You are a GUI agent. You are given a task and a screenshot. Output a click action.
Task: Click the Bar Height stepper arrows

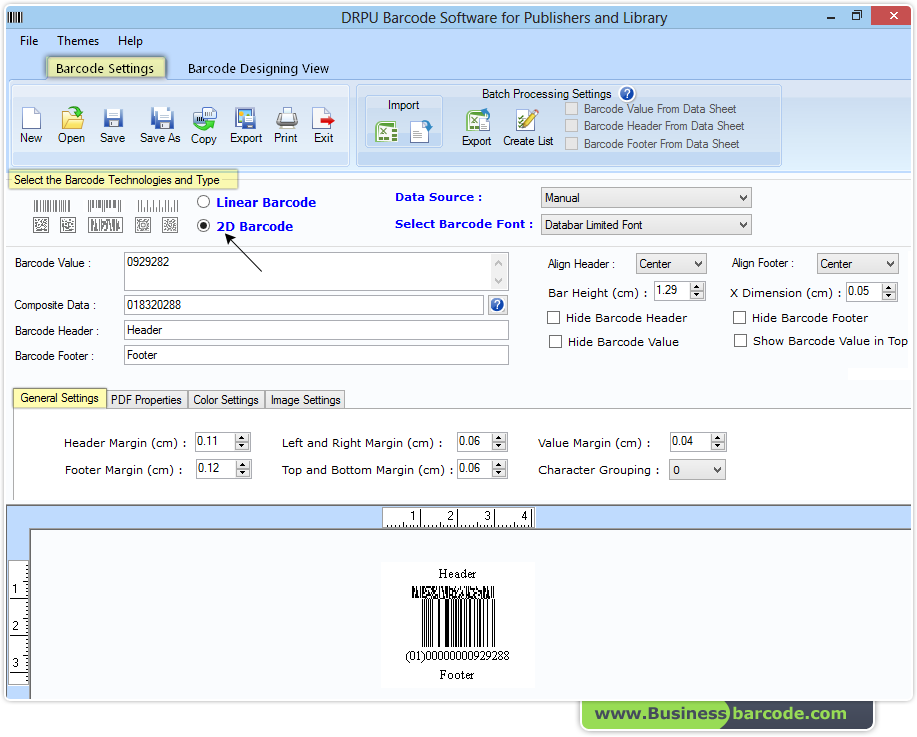(x=697, y=291)
